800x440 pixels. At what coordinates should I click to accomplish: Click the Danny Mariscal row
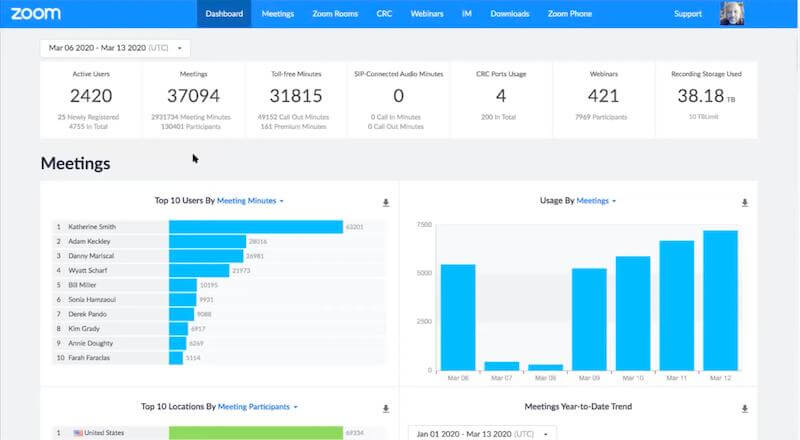[219, 256]
